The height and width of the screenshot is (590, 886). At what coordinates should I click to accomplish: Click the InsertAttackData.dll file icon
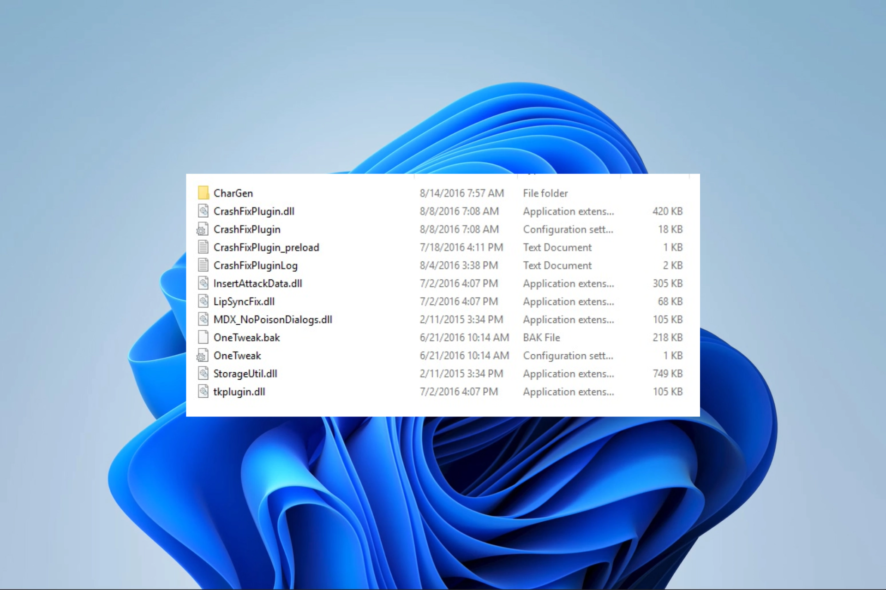point(203,284)
